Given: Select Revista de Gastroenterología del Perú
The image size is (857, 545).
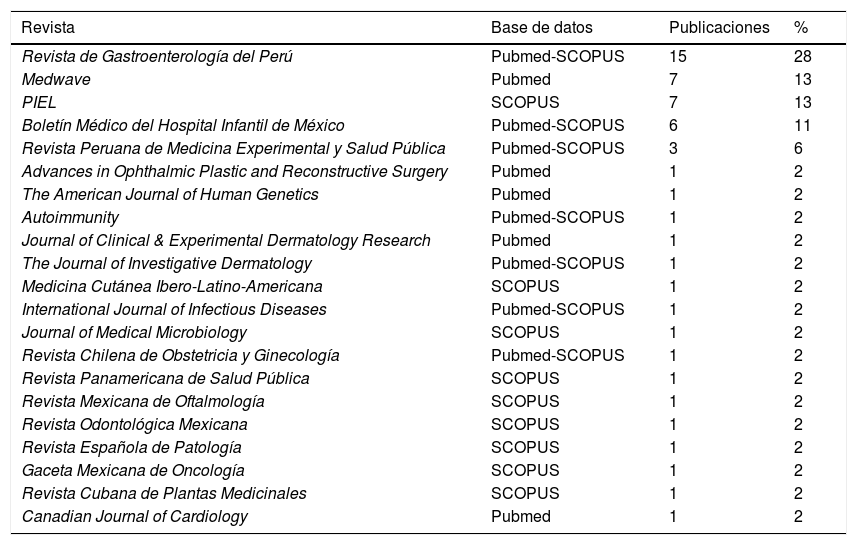Looking at the screenshot, I should [x=157, y=57].
